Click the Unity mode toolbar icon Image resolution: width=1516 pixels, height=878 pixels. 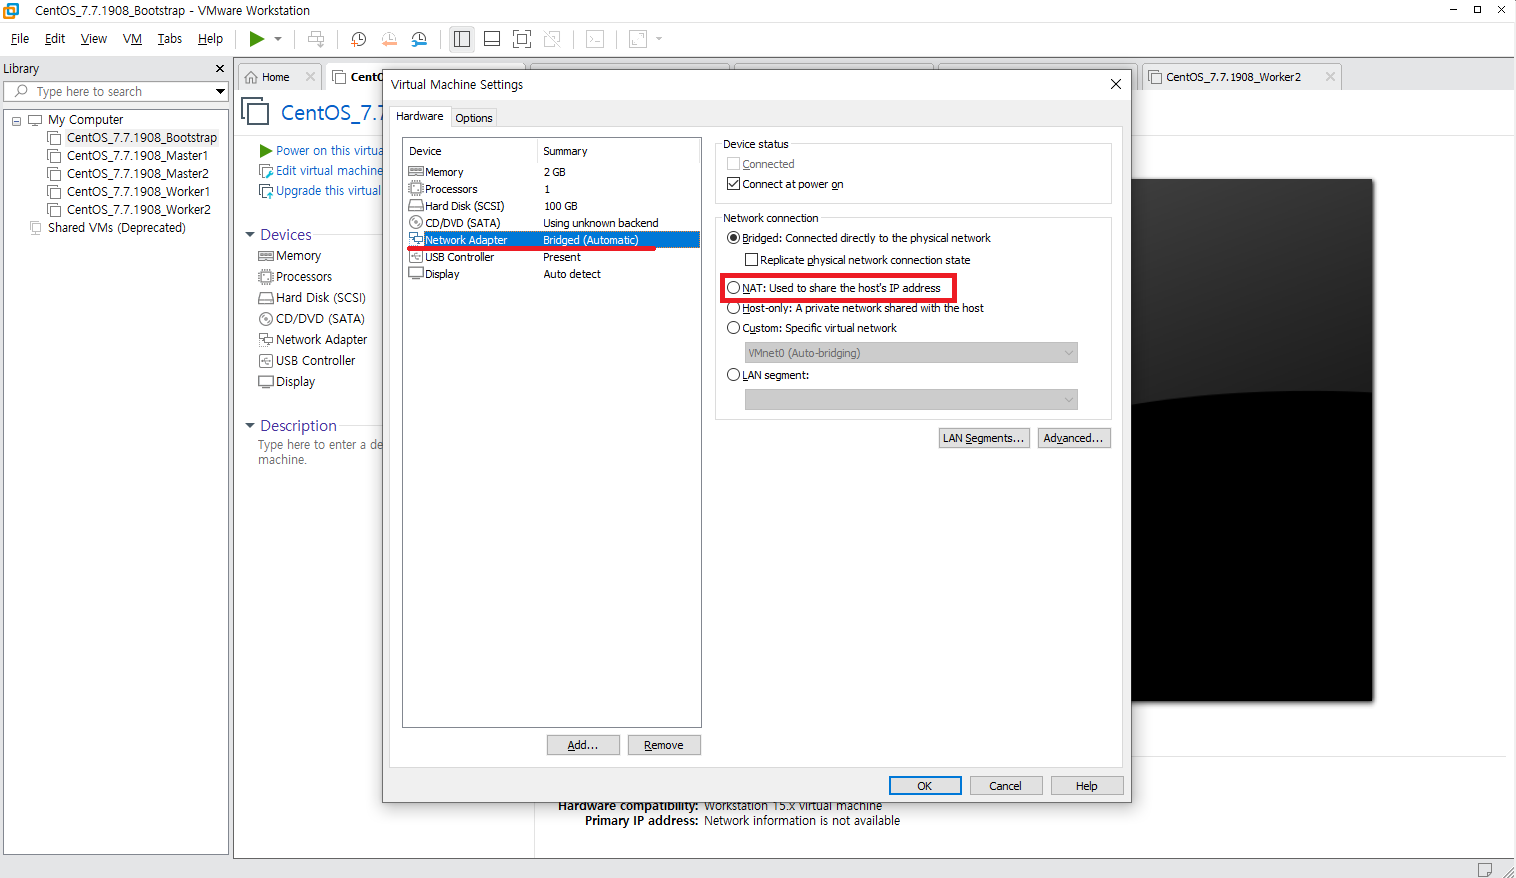[552, 39]
